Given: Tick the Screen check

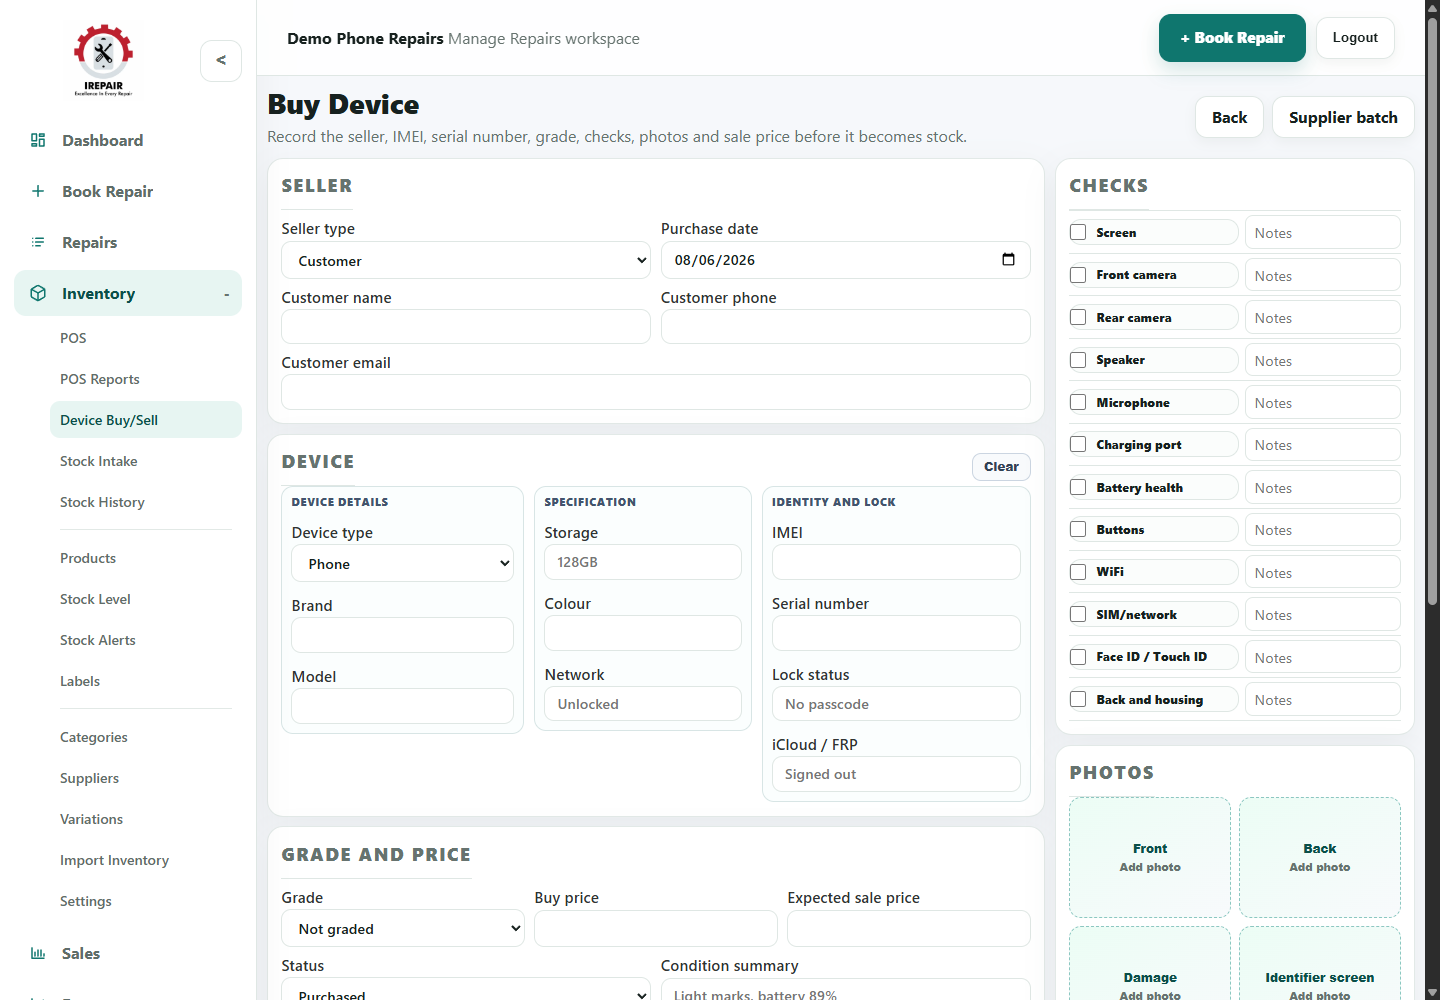Looking at the screenshot, I should click(x=1078, y=232).
